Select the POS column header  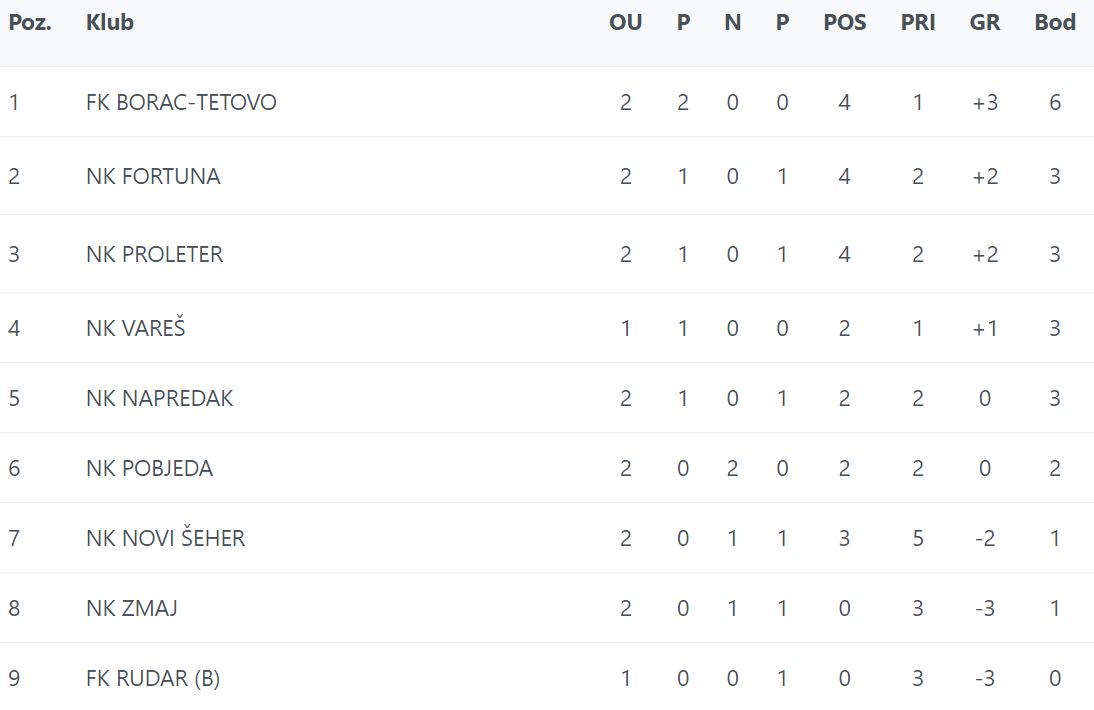845,22
